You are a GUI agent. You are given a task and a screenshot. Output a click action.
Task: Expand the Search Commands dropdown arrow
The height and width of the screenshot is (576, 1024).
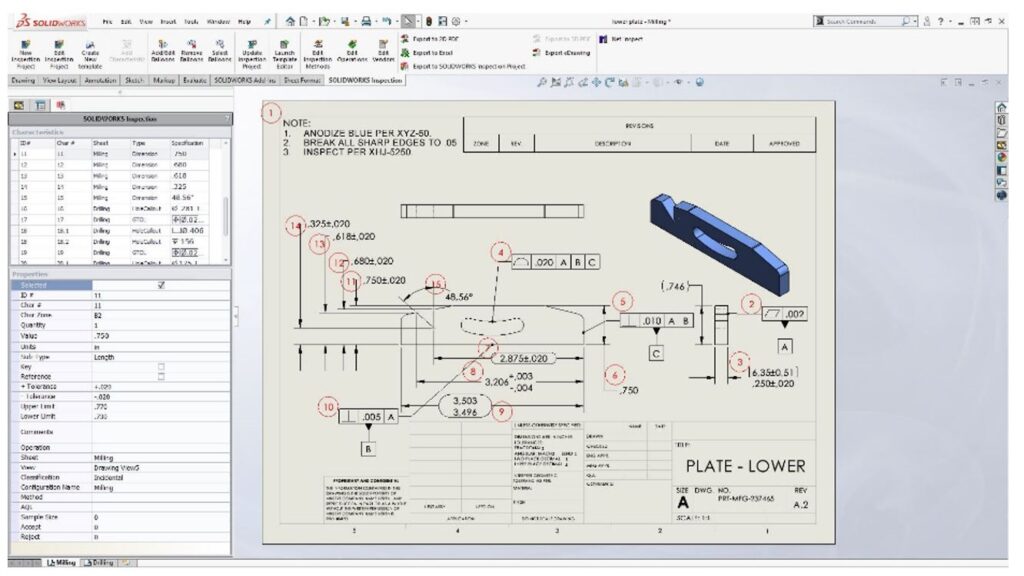point(914,20)
